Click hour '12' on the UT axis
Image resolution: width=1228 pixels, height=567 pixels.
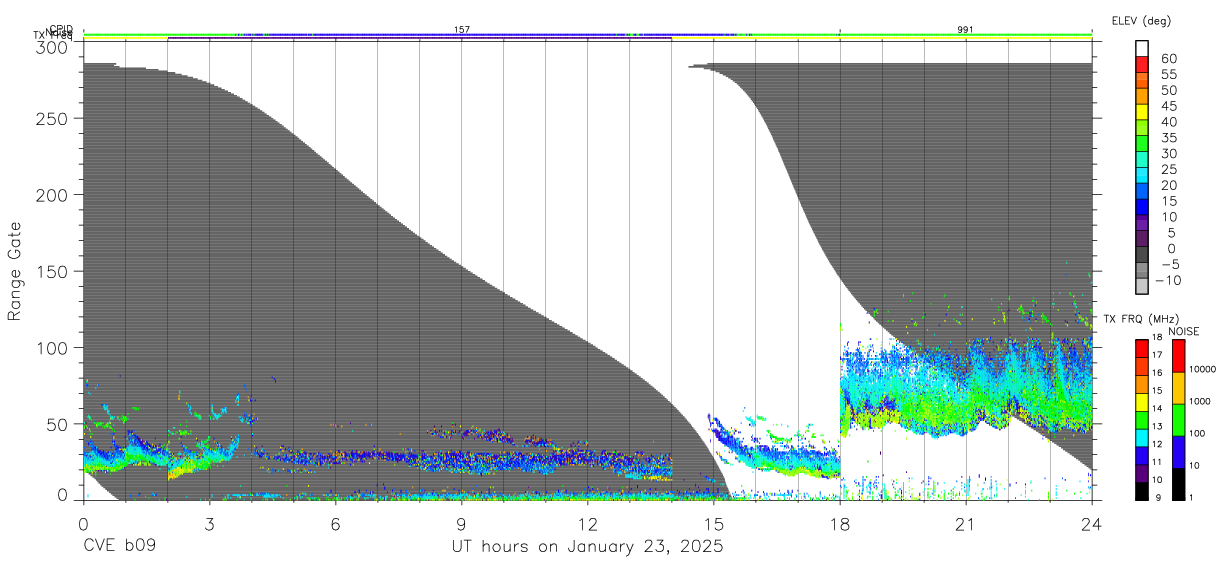(x=587, y=524)
